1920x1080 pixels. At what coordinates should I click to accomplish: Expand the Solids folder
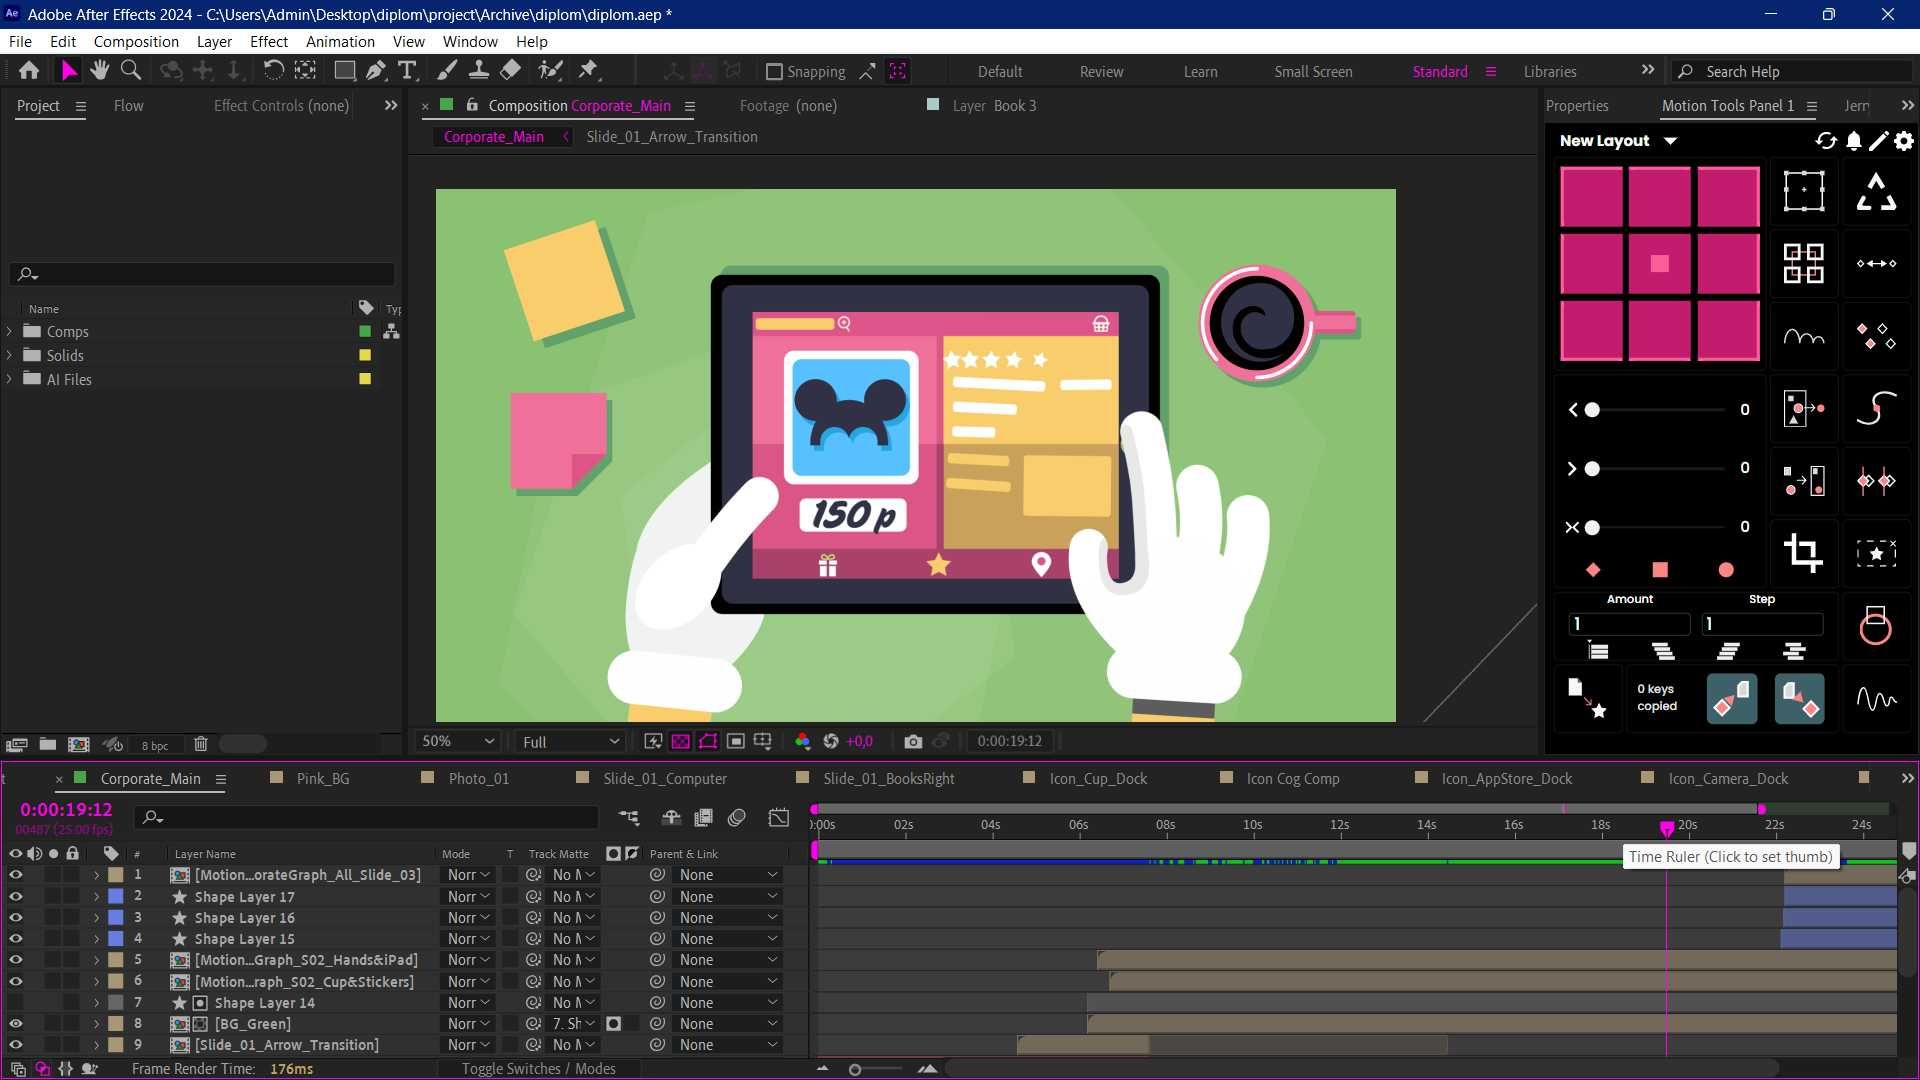tap(9, 355)
